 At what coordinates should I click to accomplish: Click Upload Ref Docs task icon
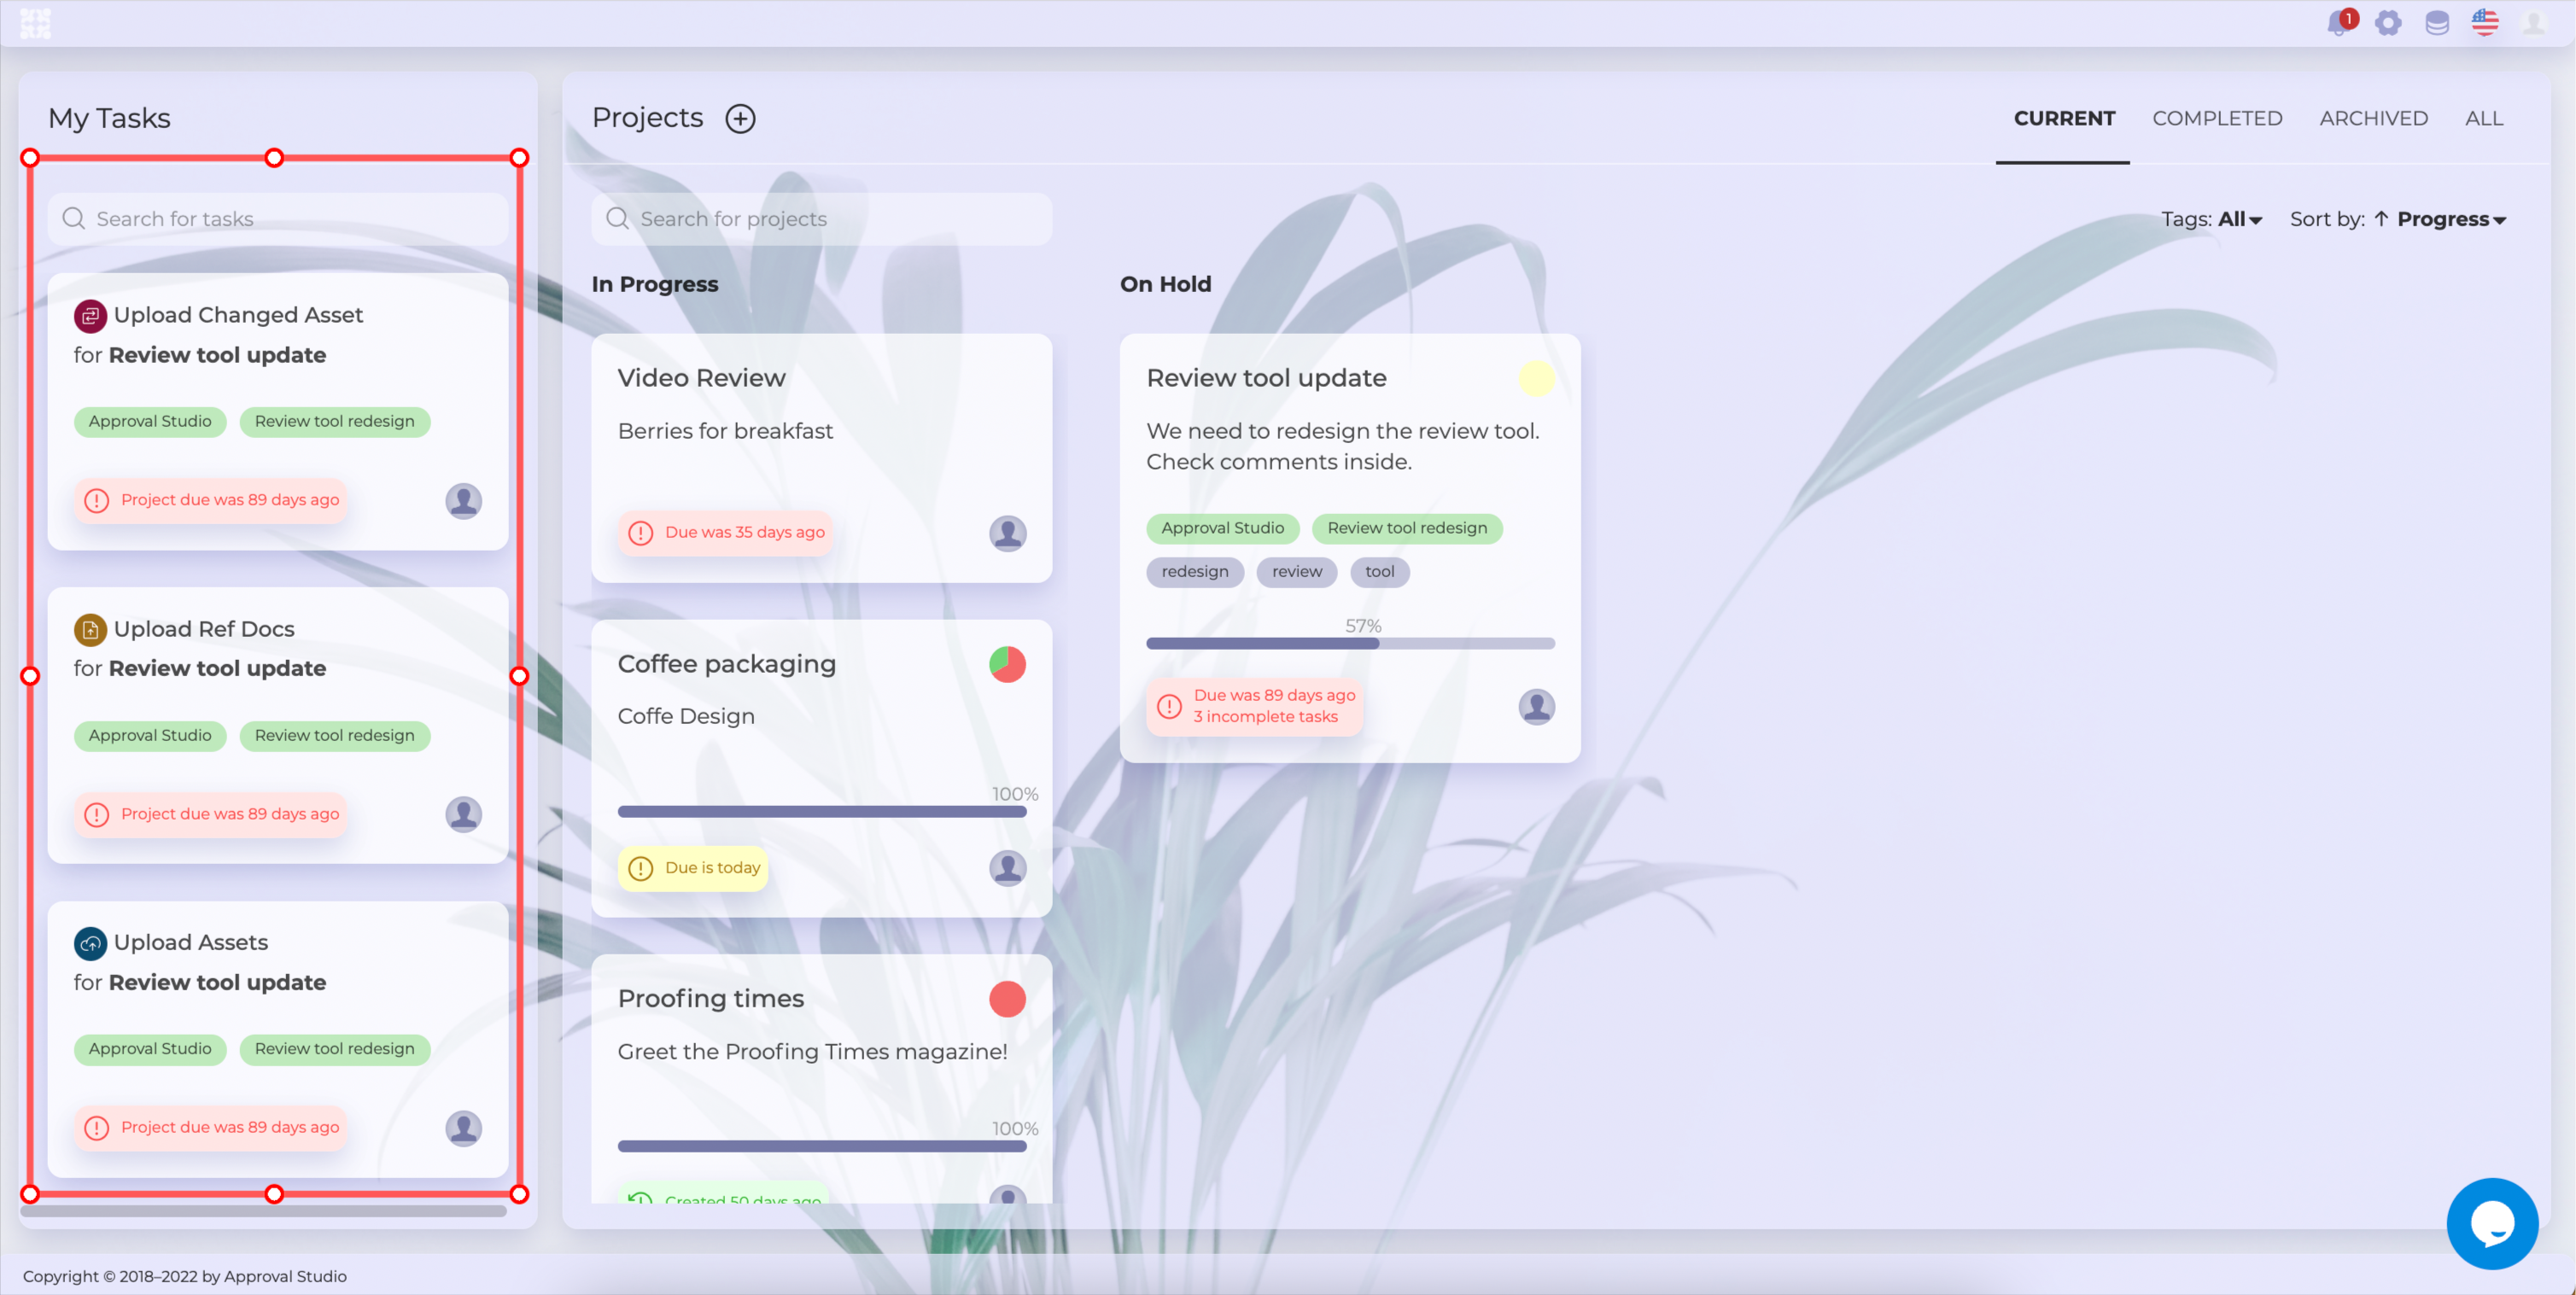90,629
